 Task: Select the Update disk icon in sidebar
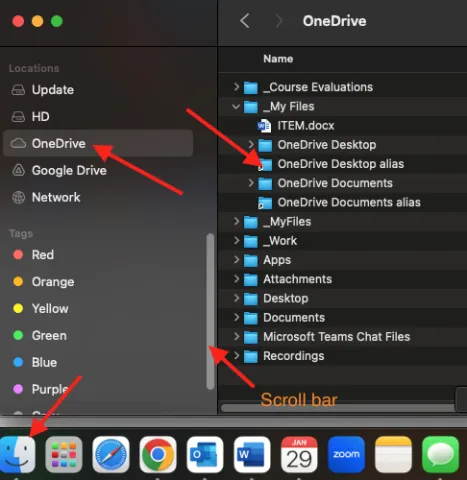pos(18,90)
